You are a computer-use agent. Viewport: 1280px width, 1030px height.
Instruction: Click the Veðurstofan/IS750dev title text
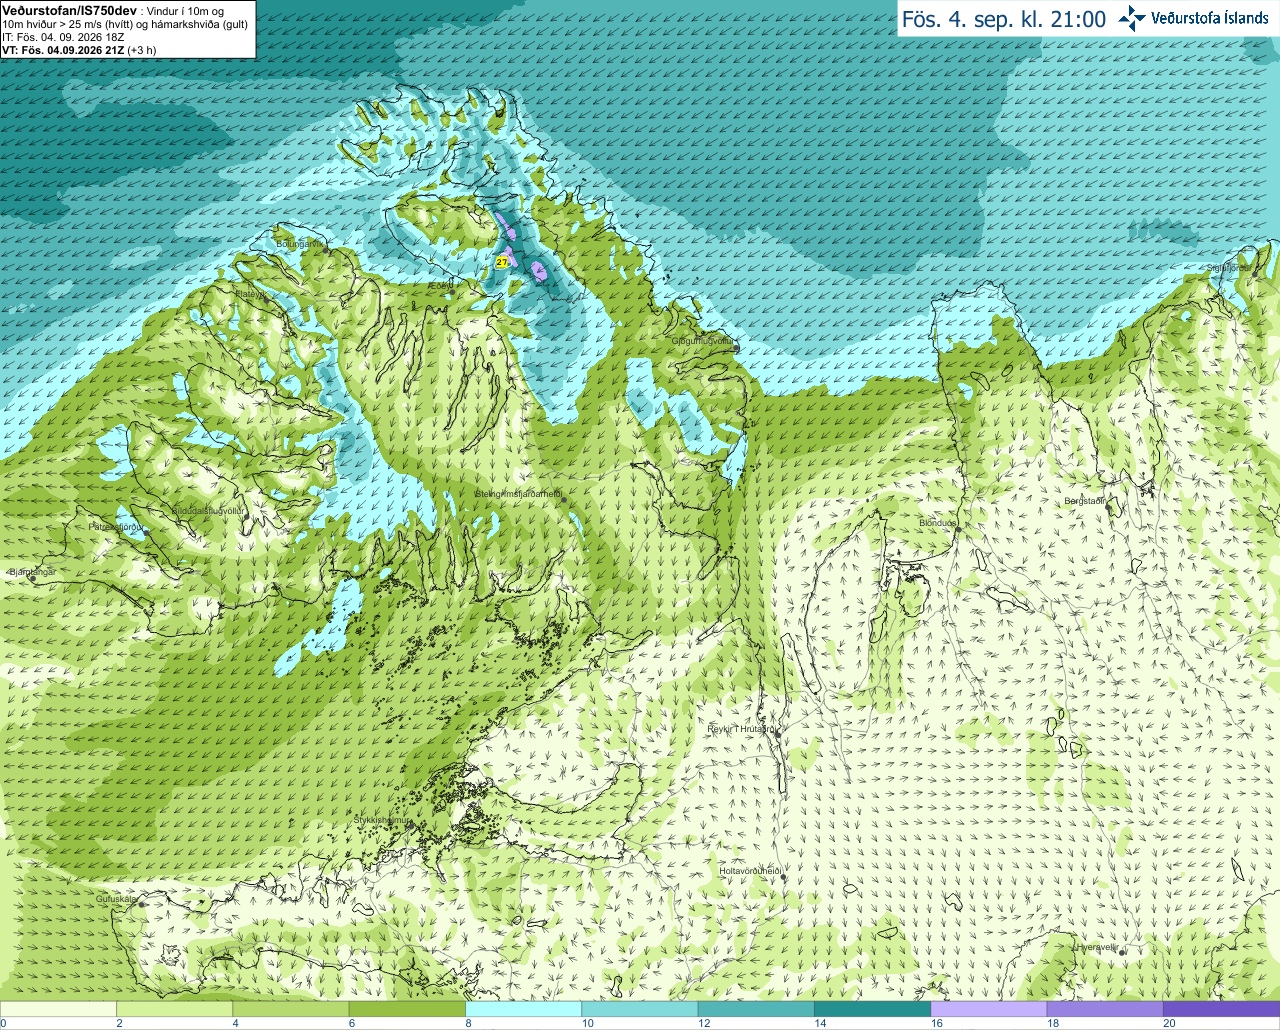pyautogui.click(x=68, y=9)
